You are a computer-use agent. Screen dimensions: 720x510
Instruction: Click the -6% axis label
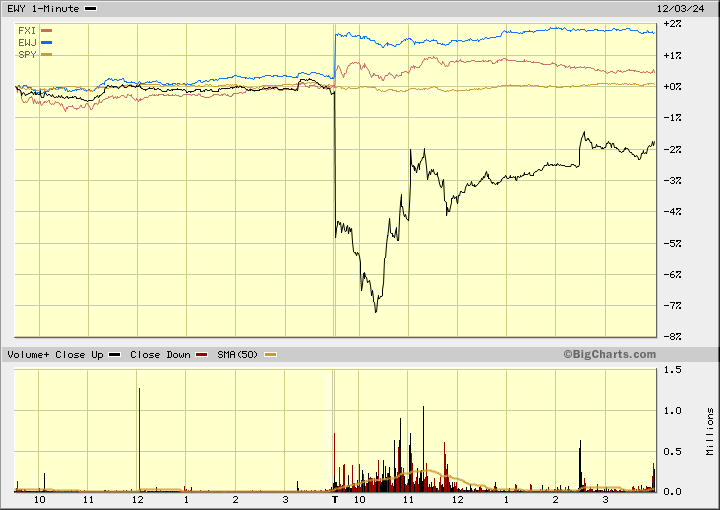tap(672, 275)
